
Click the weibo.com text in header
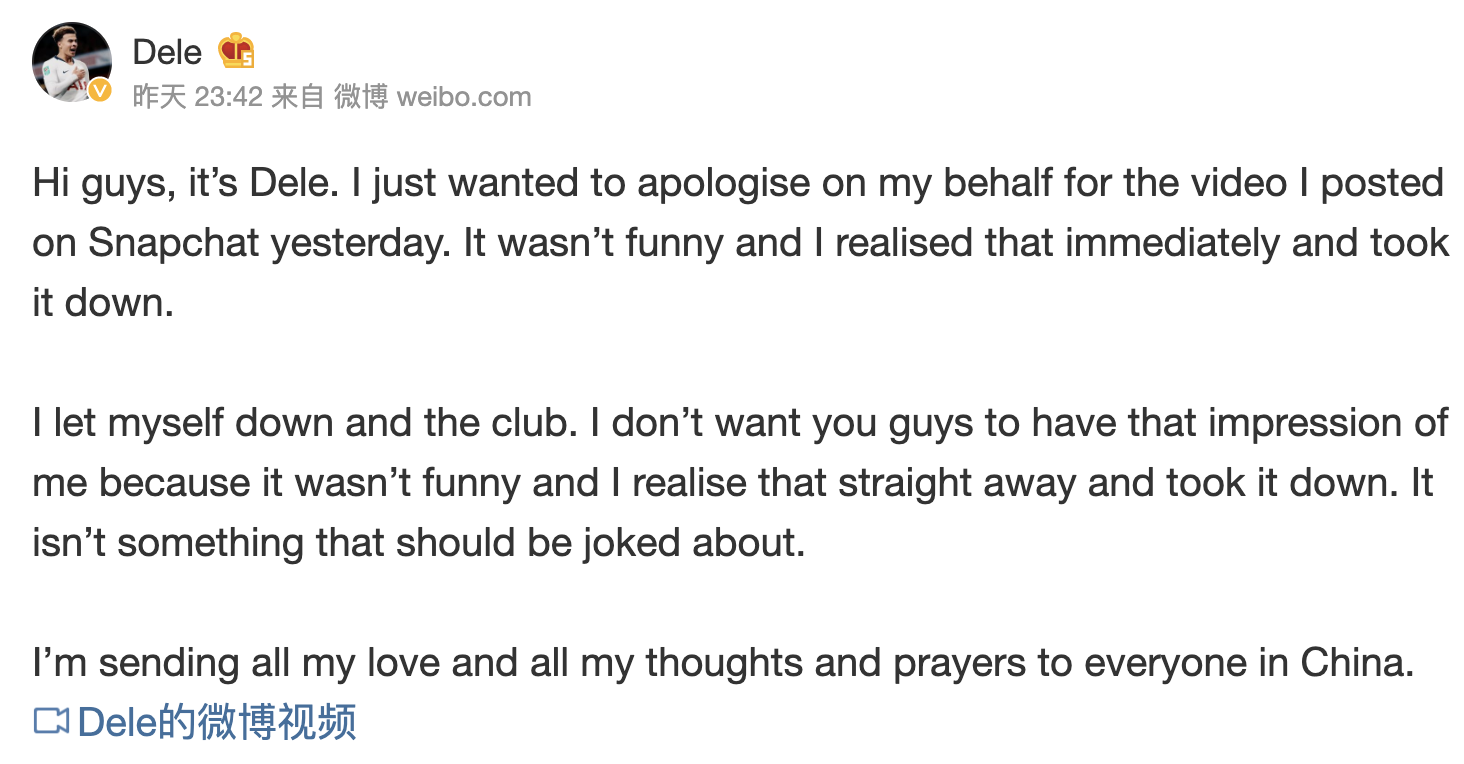pos(464,97)
